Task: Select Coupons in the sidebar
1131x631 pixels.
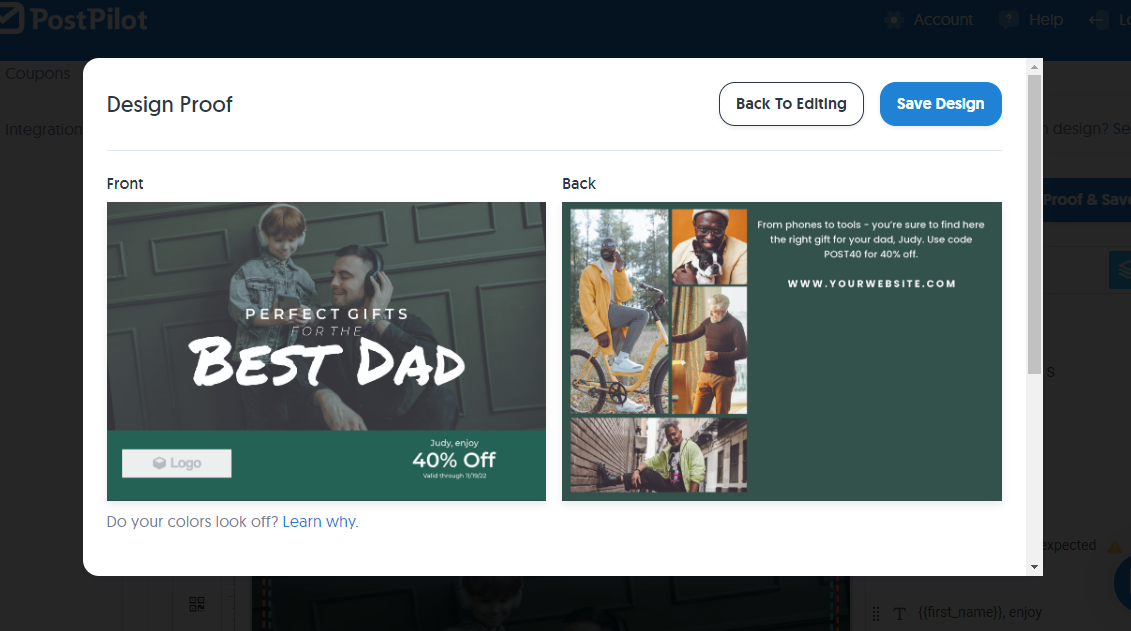Action: coord(38,74)
